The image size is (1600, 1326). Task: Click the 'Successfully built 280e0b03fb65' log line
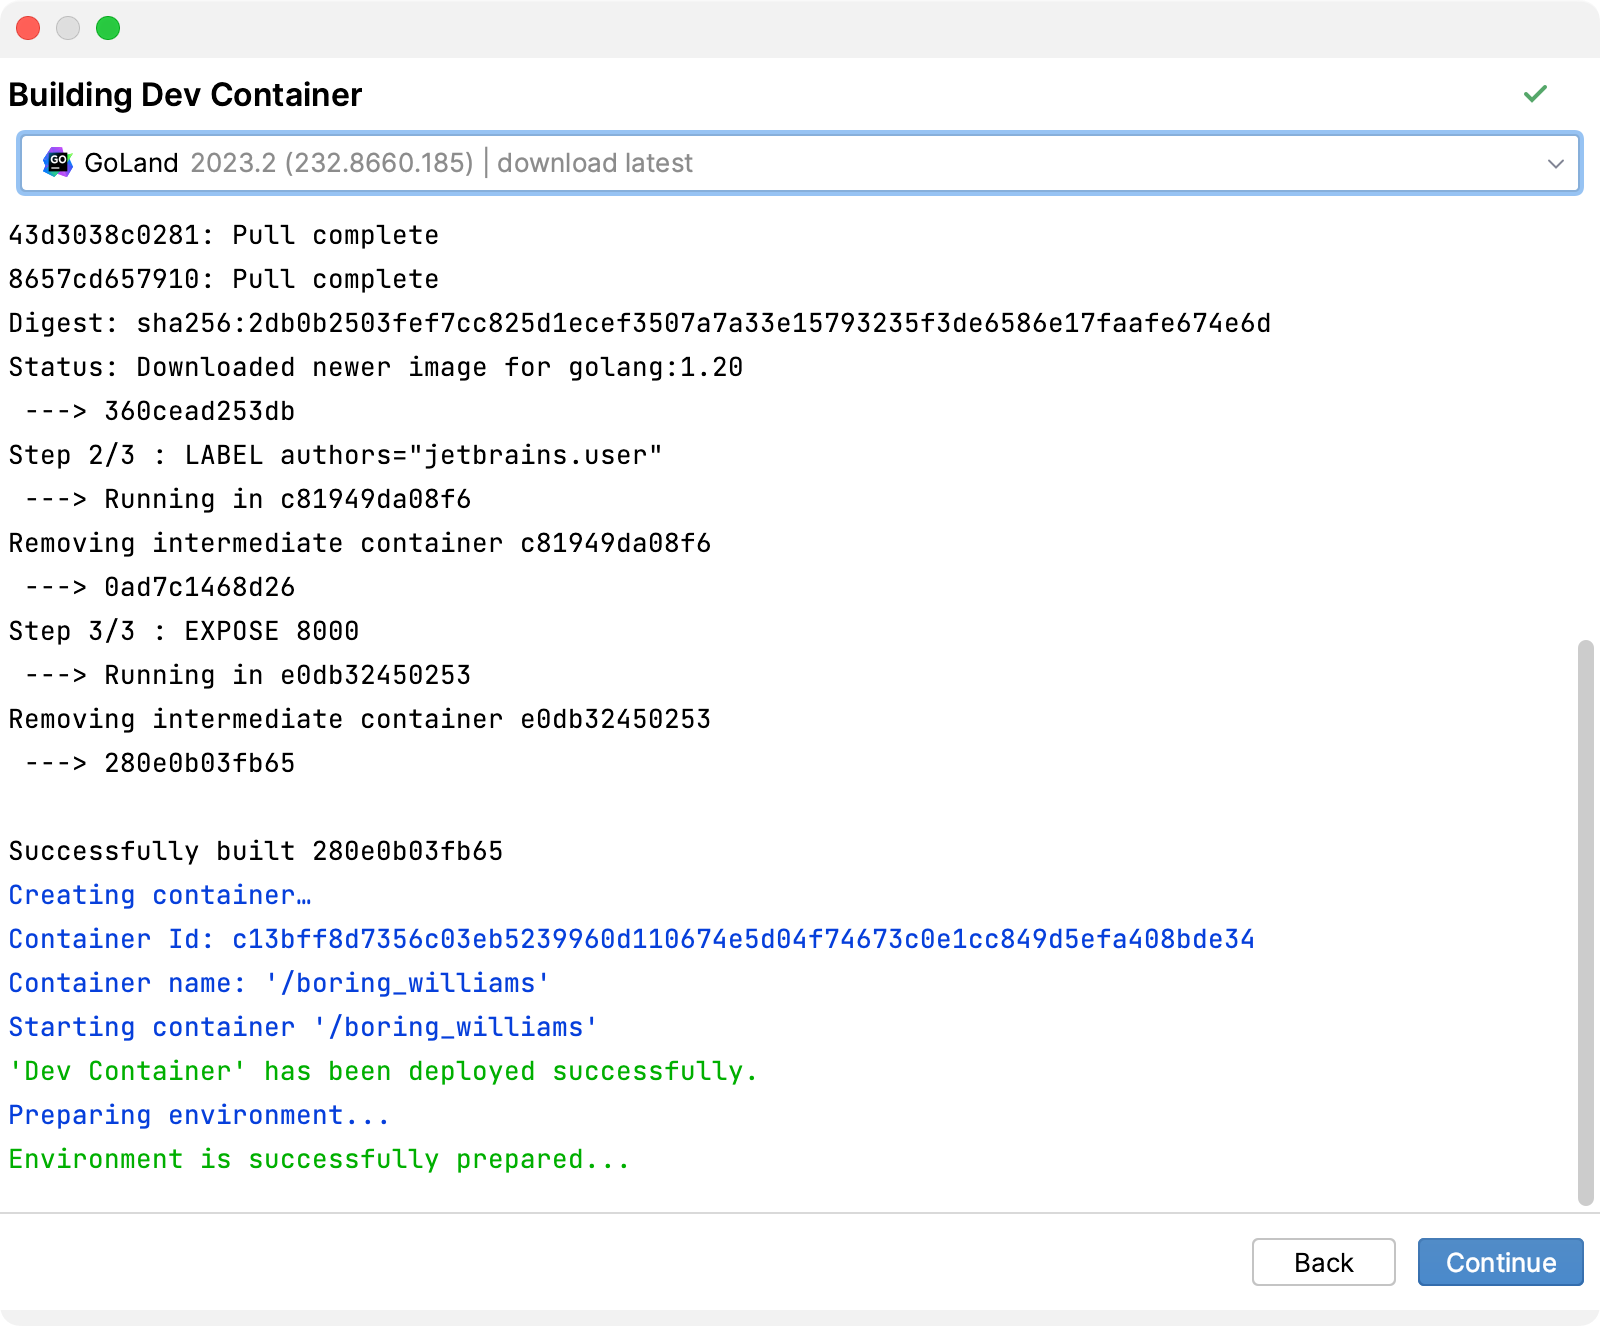click(x=255, y=851)
